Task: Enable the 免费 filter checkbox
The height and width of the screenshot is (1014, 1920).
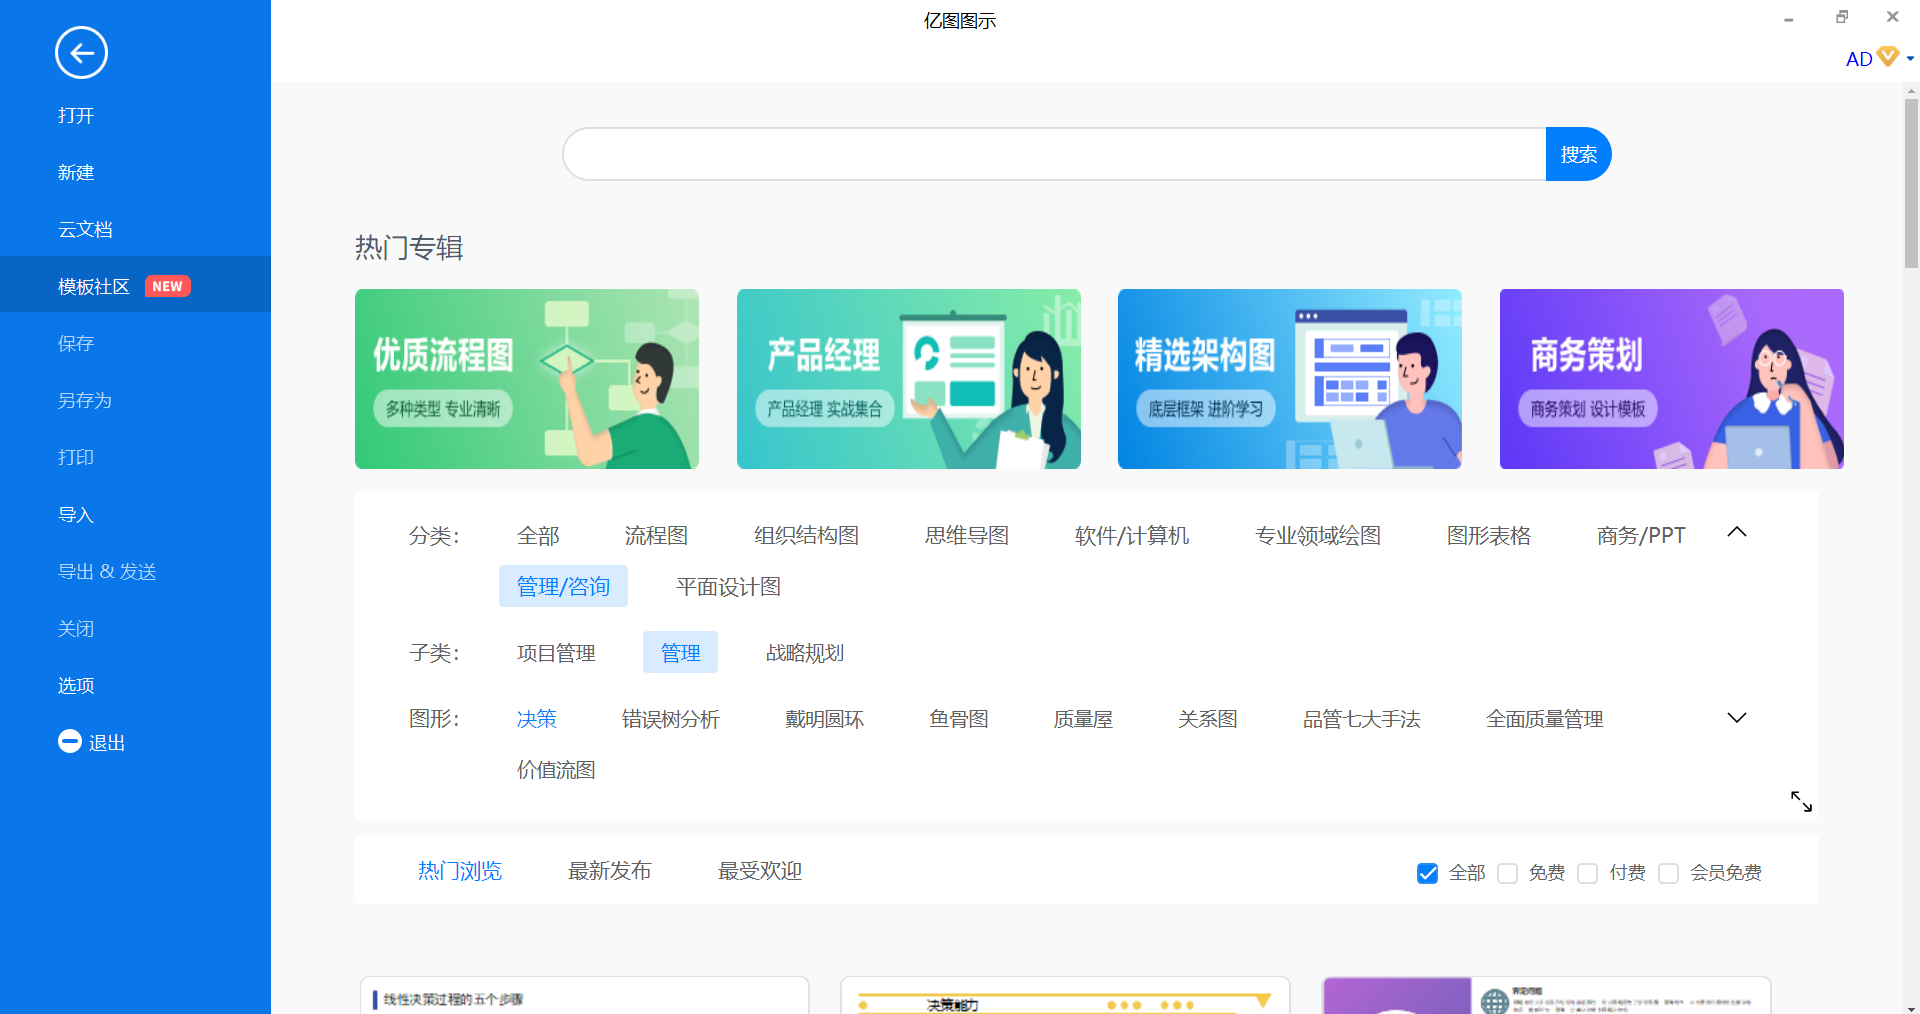Action: click(1508, 873)
